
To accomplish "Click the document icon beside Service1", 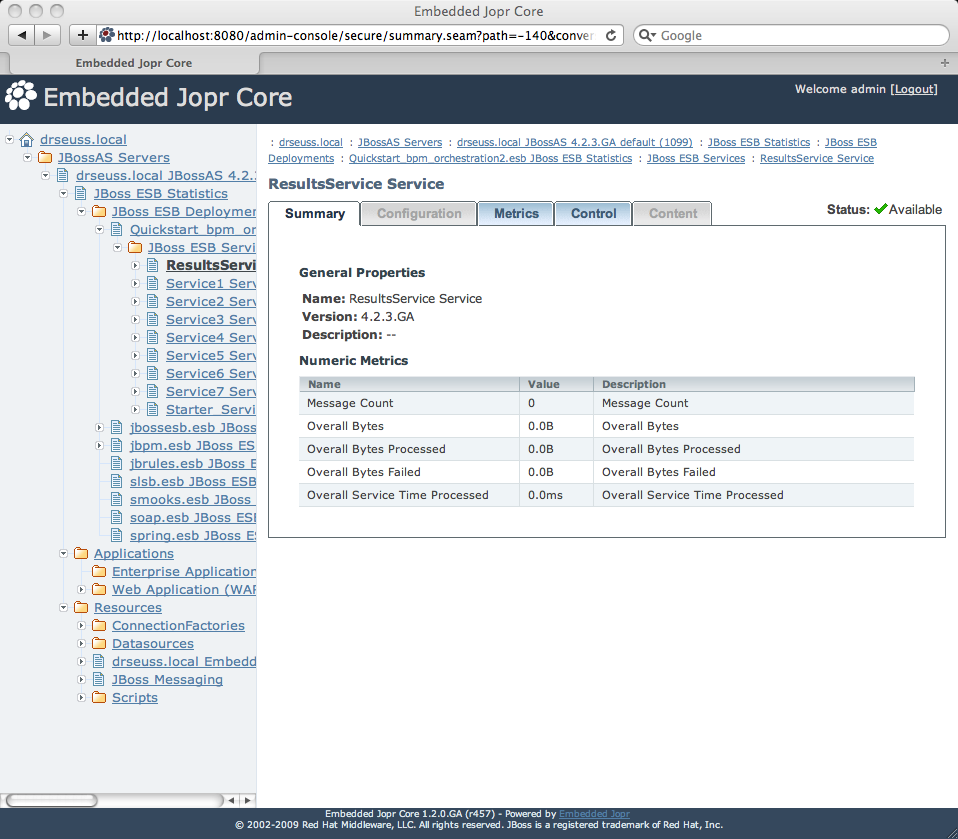I will pos(153,284).
